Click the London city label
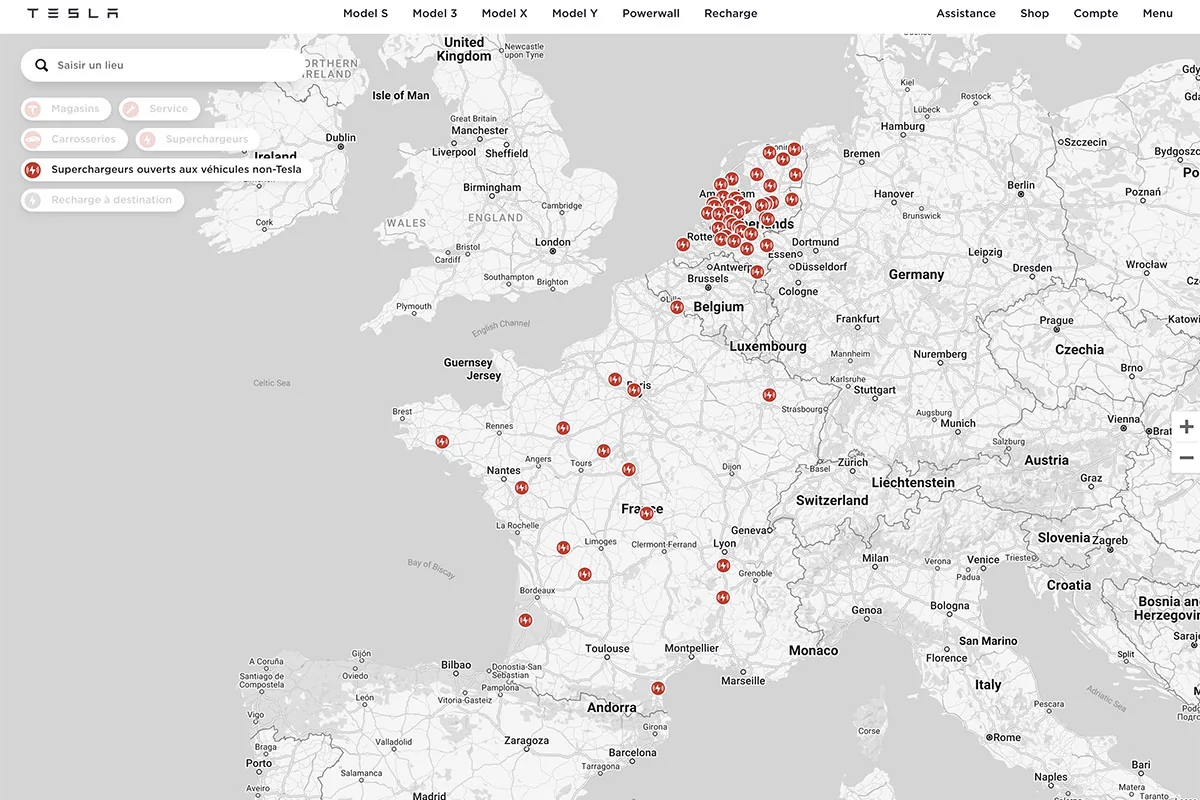The width and height of the screenshot is (1200, 800). pos(553,242)
